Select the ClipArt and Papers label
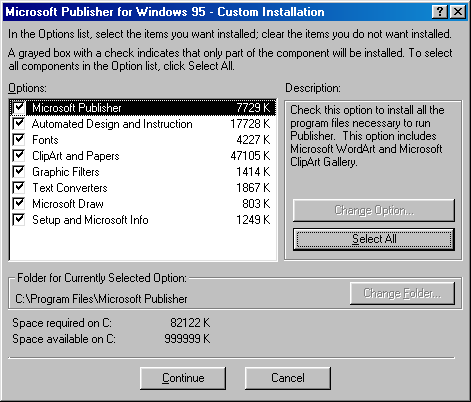Screen dimensions: 471x402 (x=76, y=156)
